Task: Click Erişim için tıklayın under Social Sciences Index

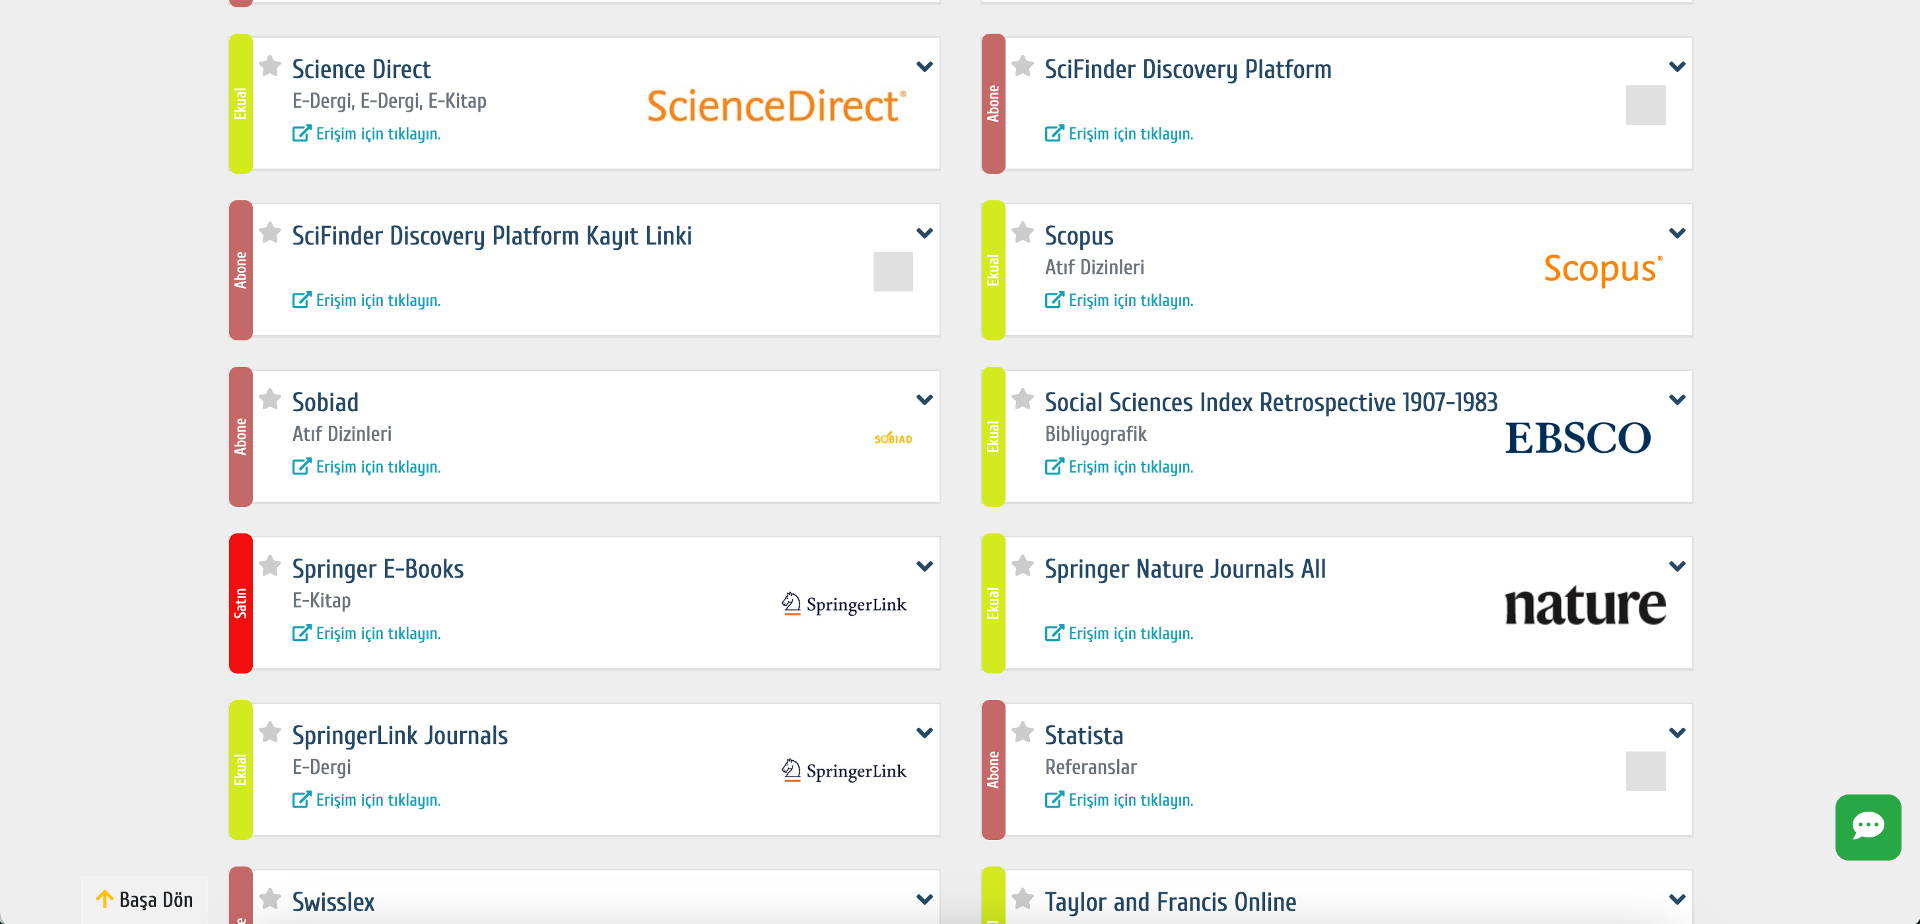Action: point(1130,467)
